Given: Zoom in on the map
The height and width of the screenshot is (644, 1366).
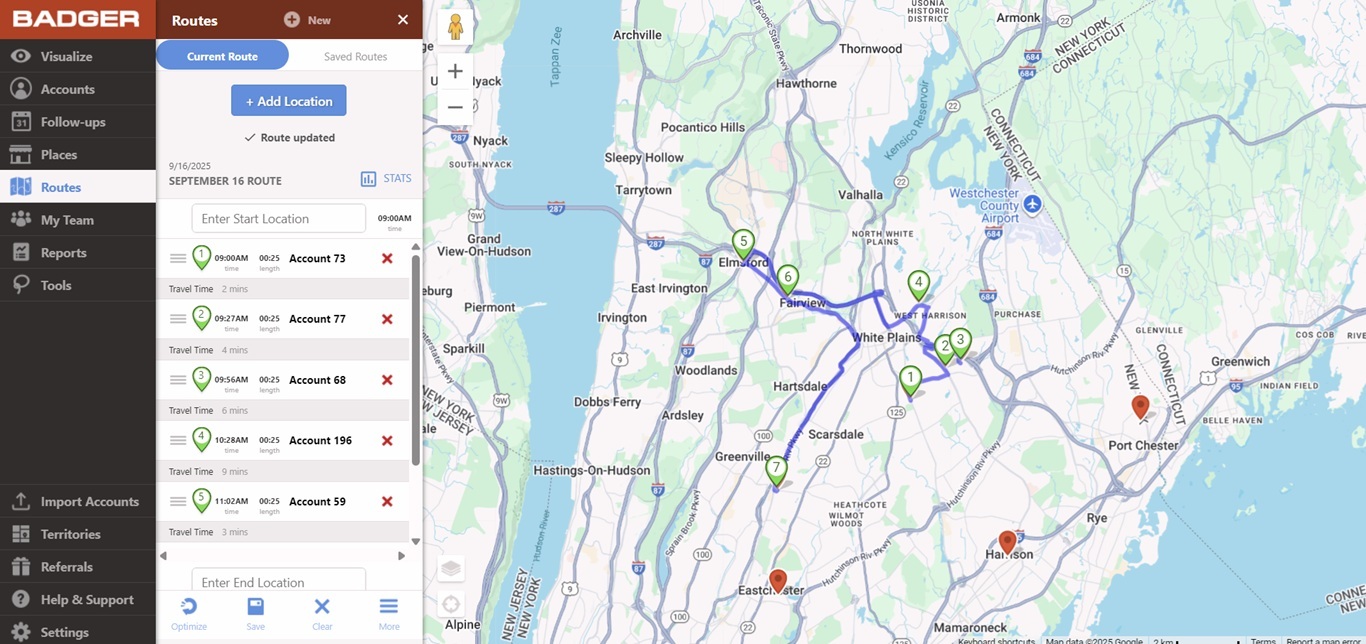Looking at the screenshot, I should pos(455,71).
